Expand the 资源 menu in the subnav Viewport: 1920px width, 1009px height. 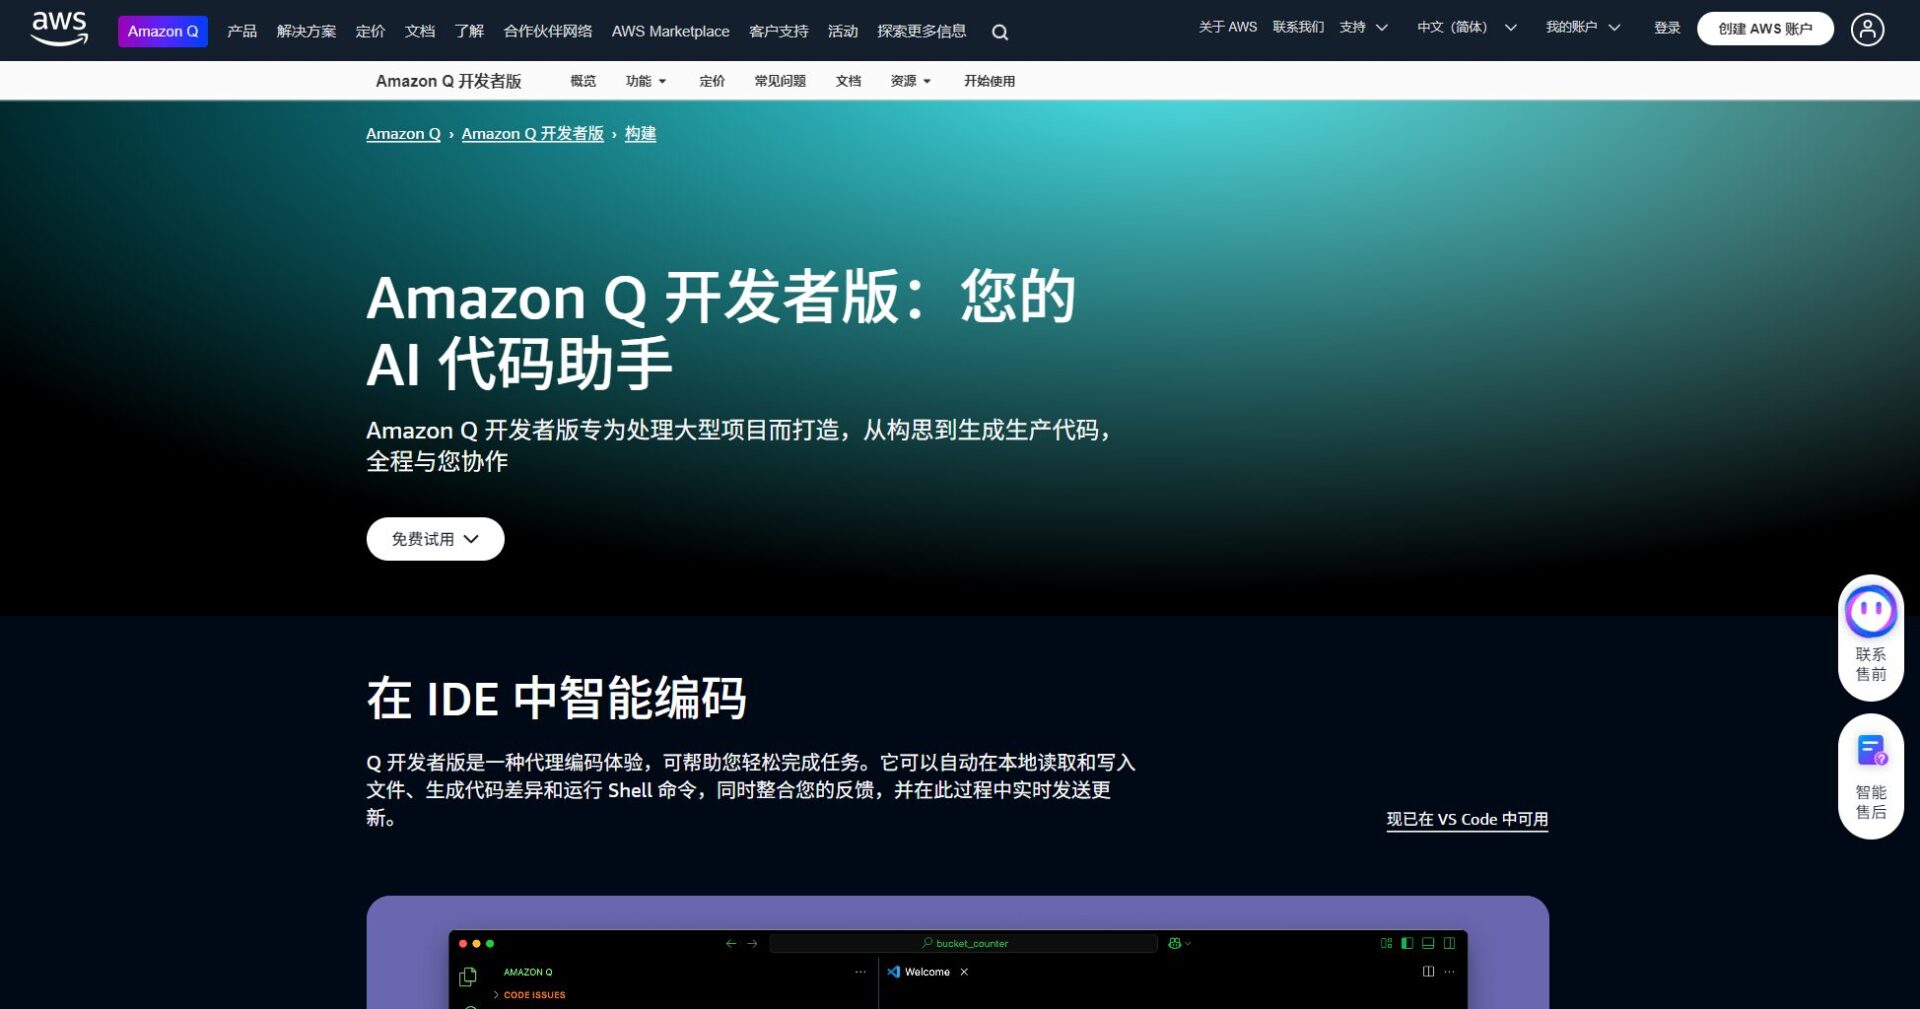tap(910, 81)
